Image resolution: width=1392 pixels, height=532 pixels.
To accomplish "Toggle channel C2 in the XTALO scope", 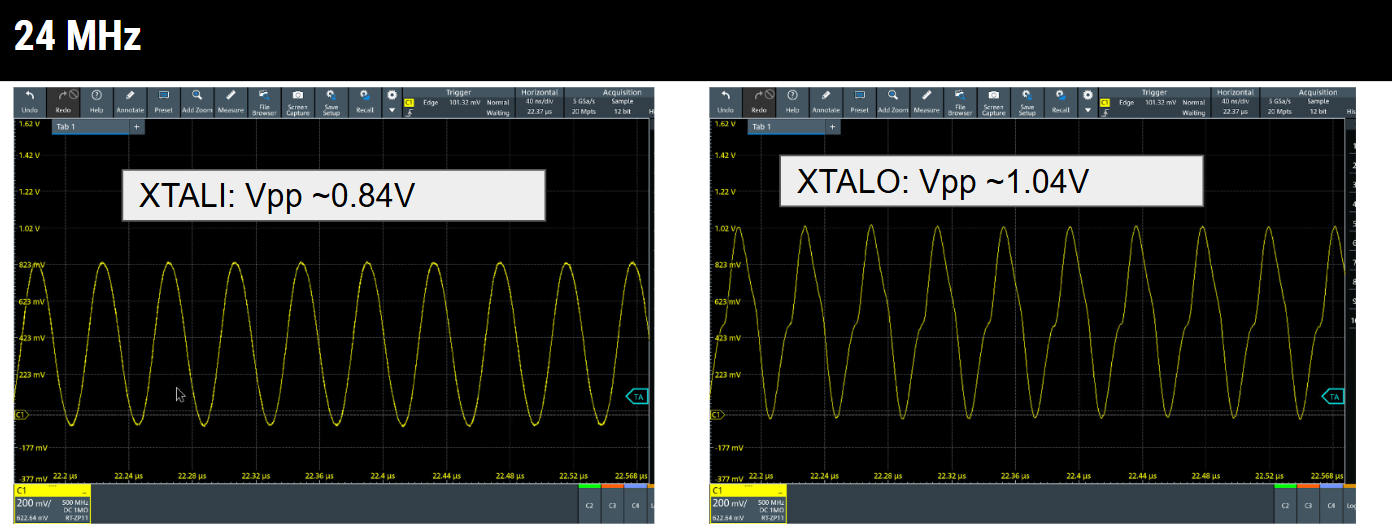I will pos(1286,505).
